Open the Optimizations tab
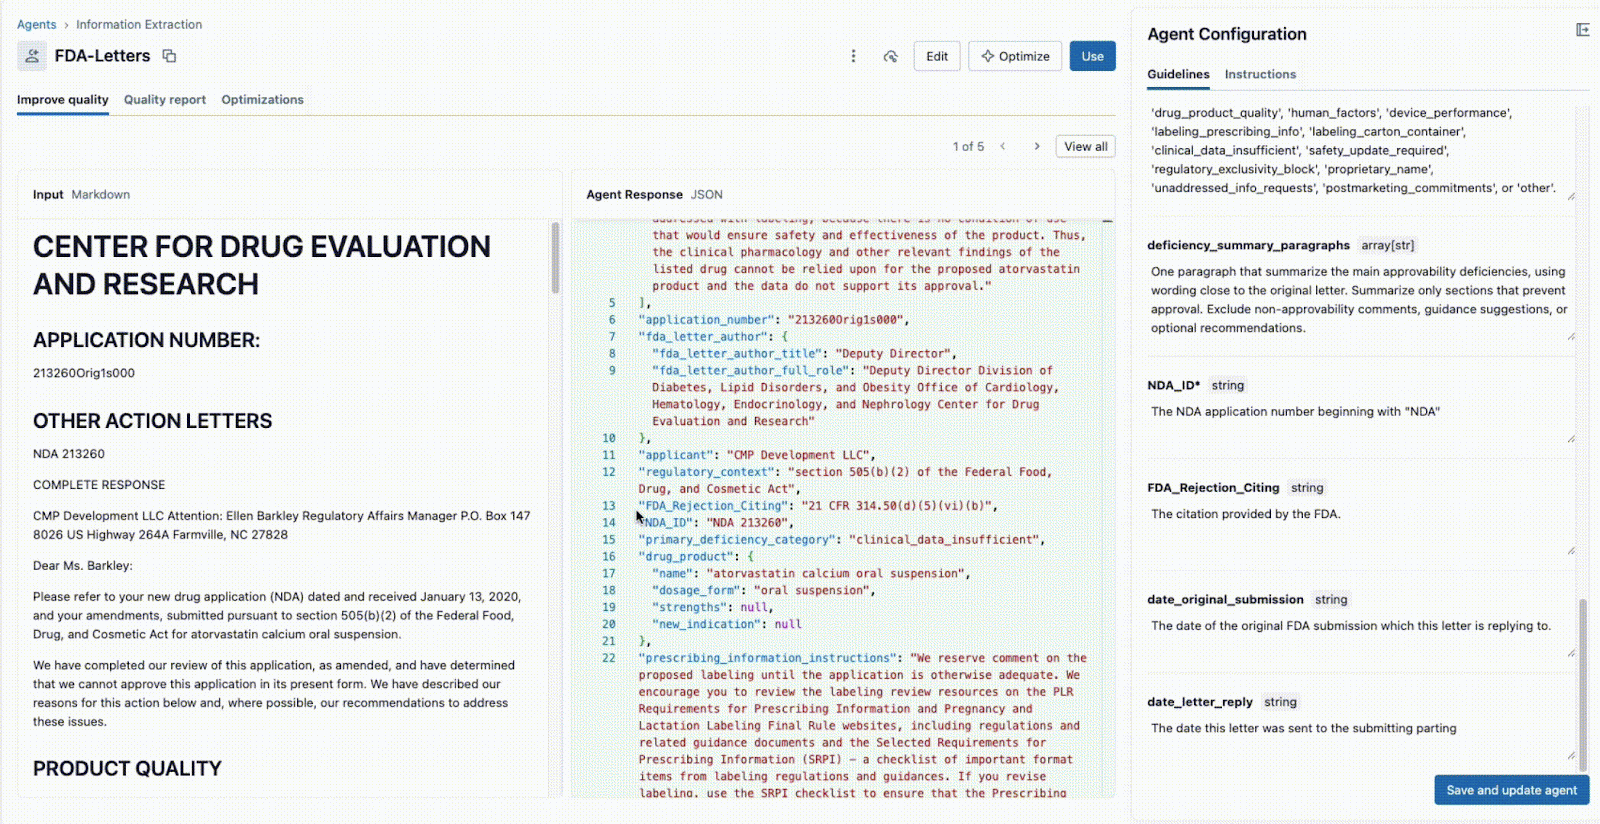1600x824 pixels. 262,100
